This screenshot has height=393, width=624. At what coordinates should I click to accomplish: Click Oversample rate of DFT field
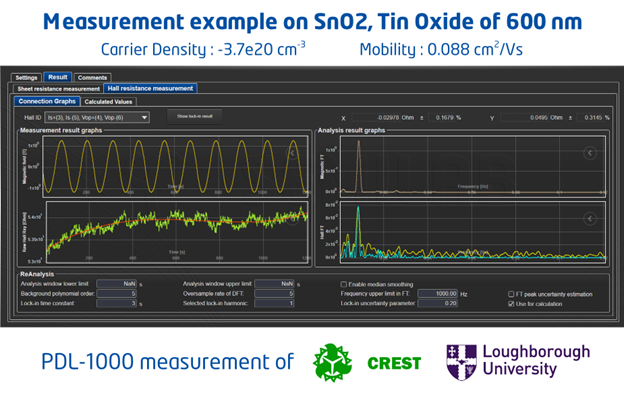(x=275, y=294)
